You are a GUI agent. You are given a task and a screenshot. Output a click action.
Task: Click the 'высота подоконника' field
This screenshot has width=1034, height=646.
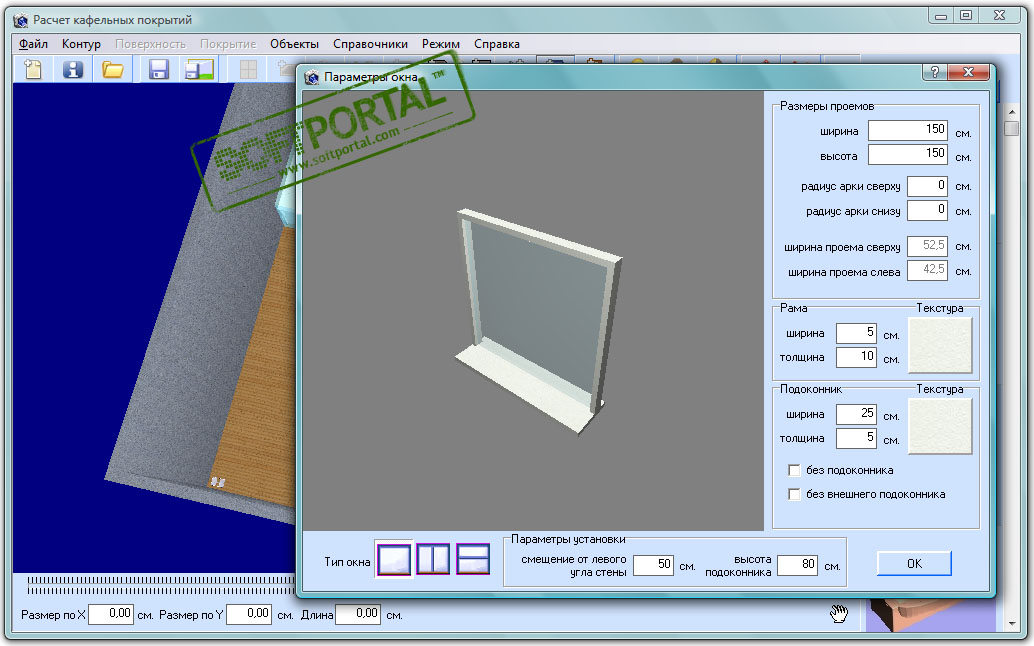click(797, 565)
